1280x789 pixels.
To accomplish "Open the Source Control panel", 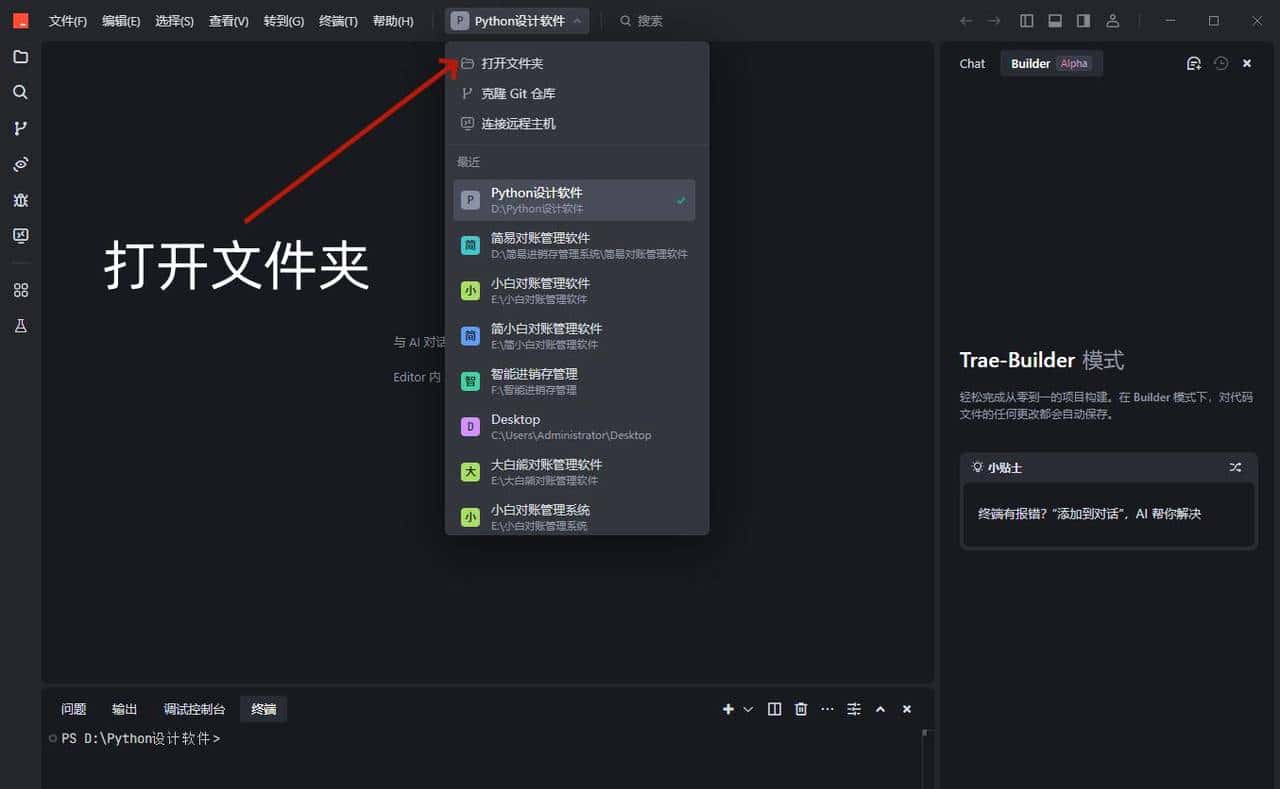I will (20, 128).
